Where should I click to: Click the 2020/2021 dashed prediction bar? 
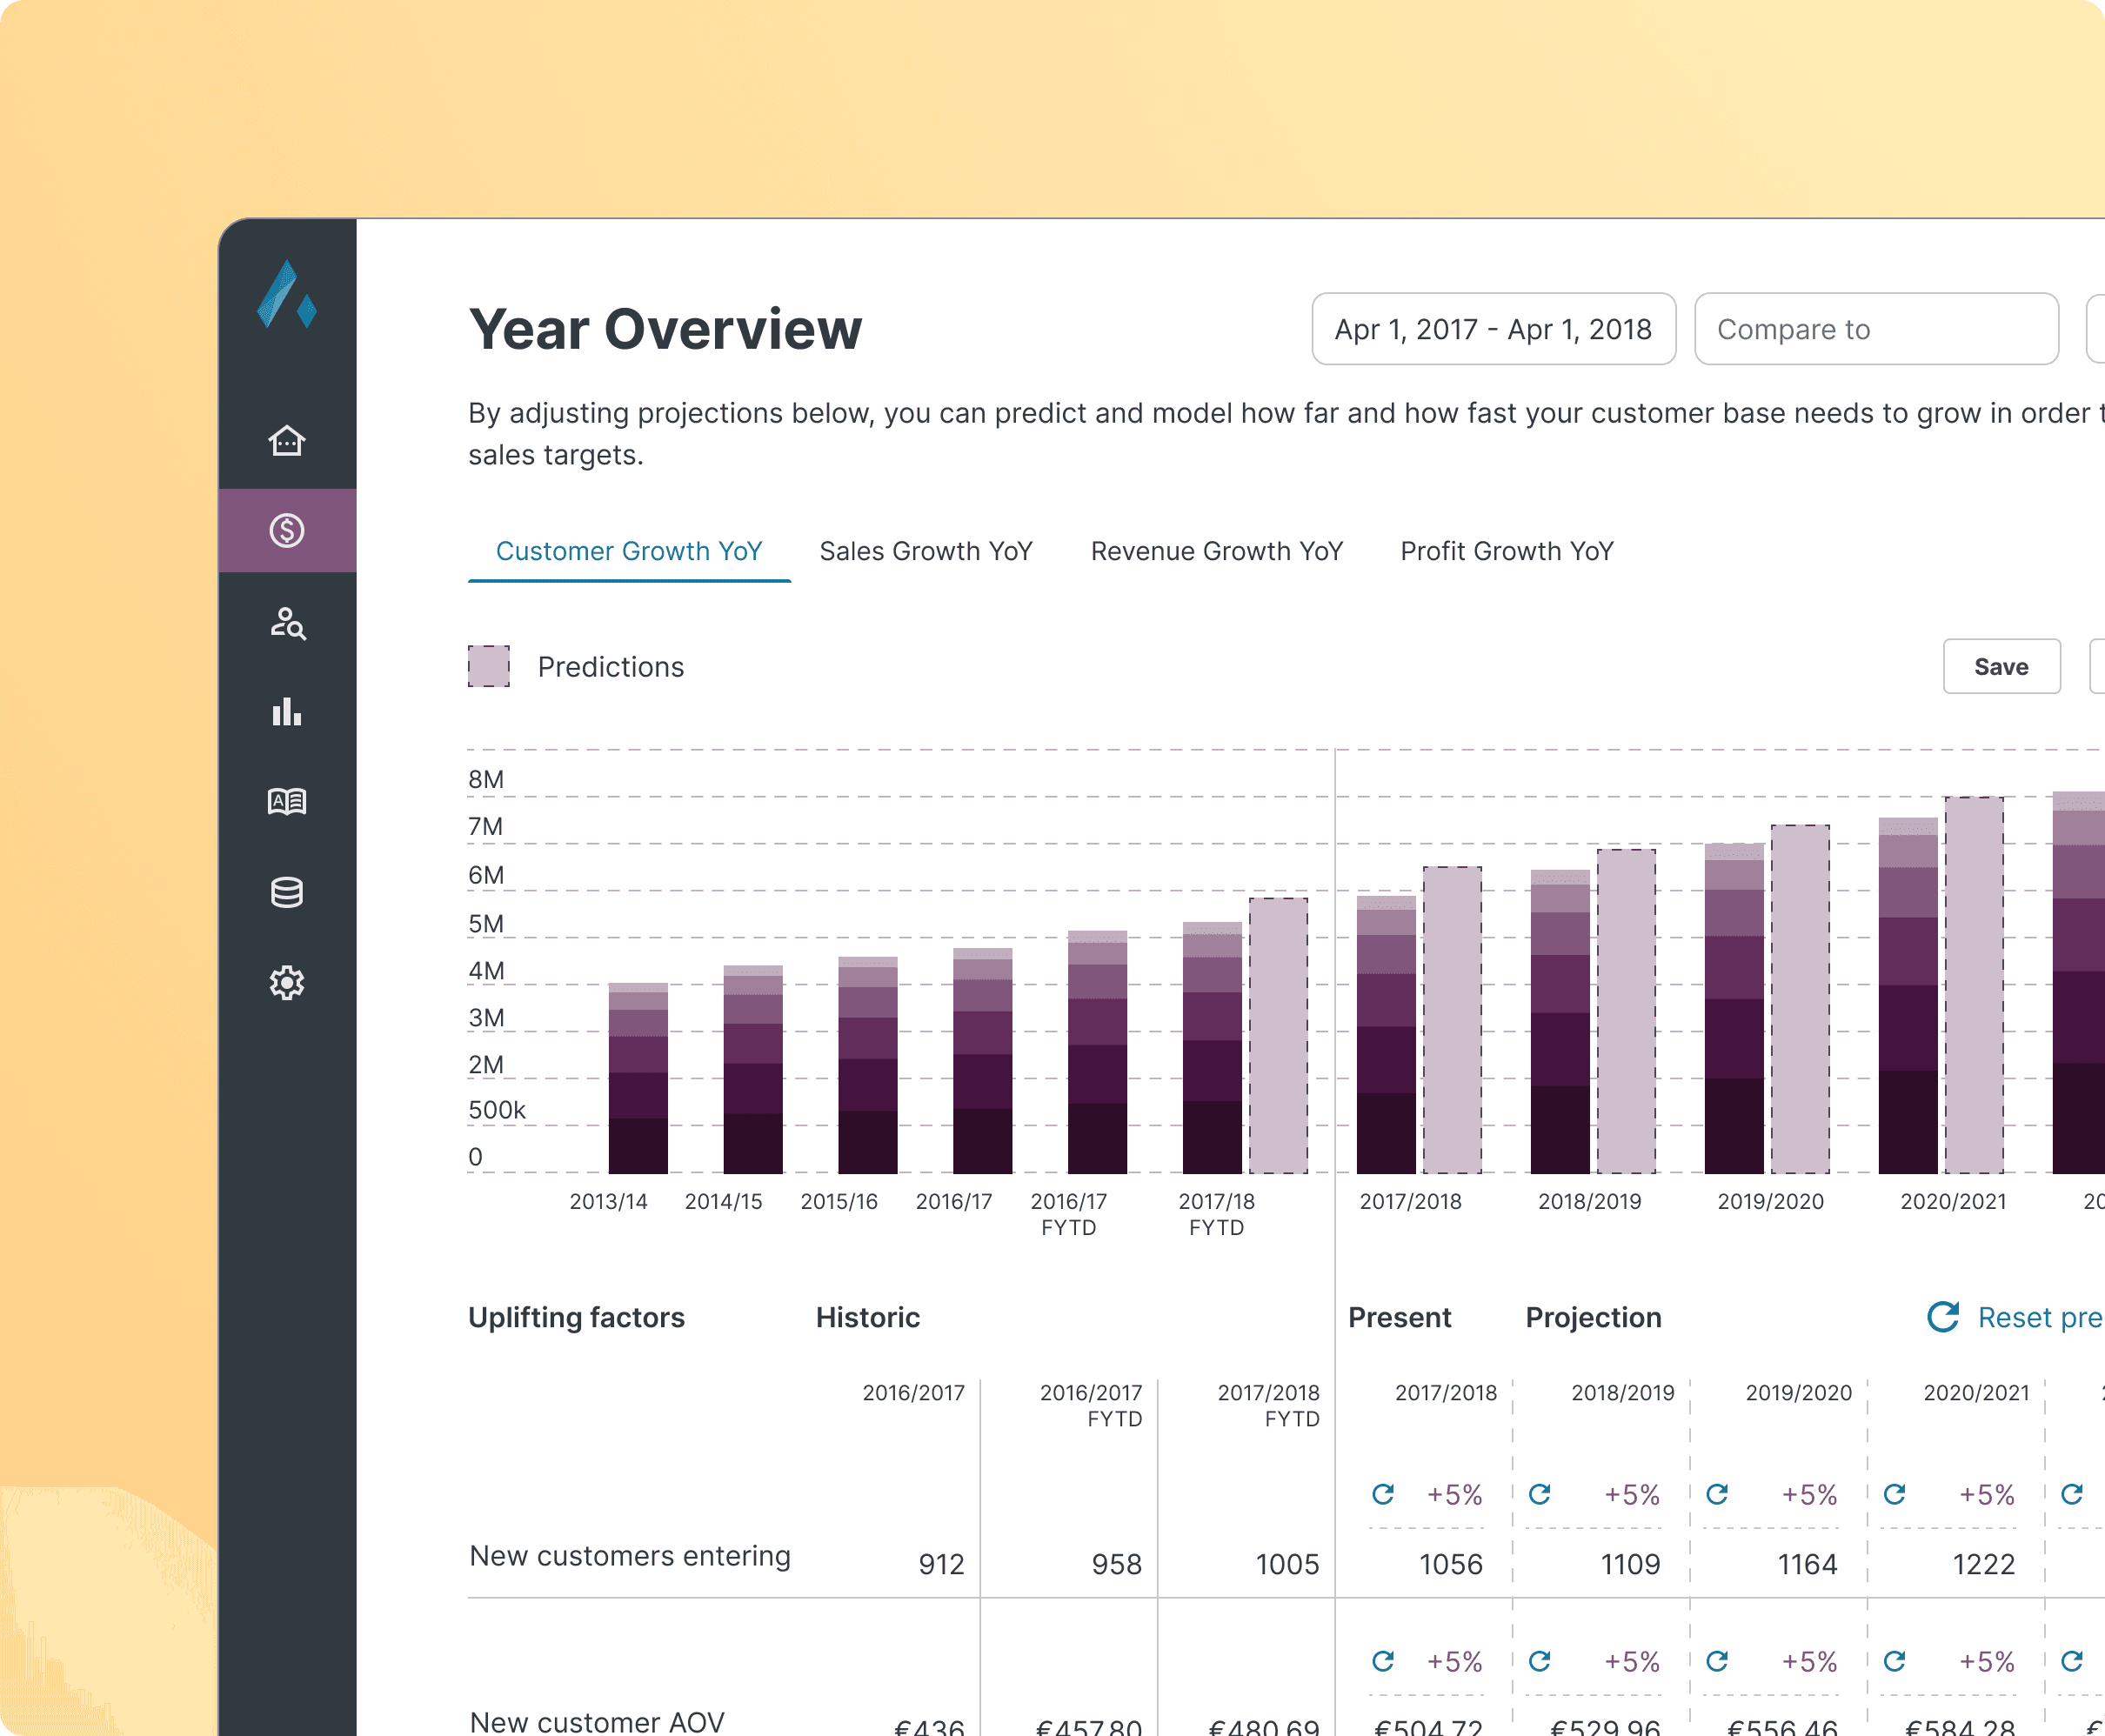click(1975, 985)
